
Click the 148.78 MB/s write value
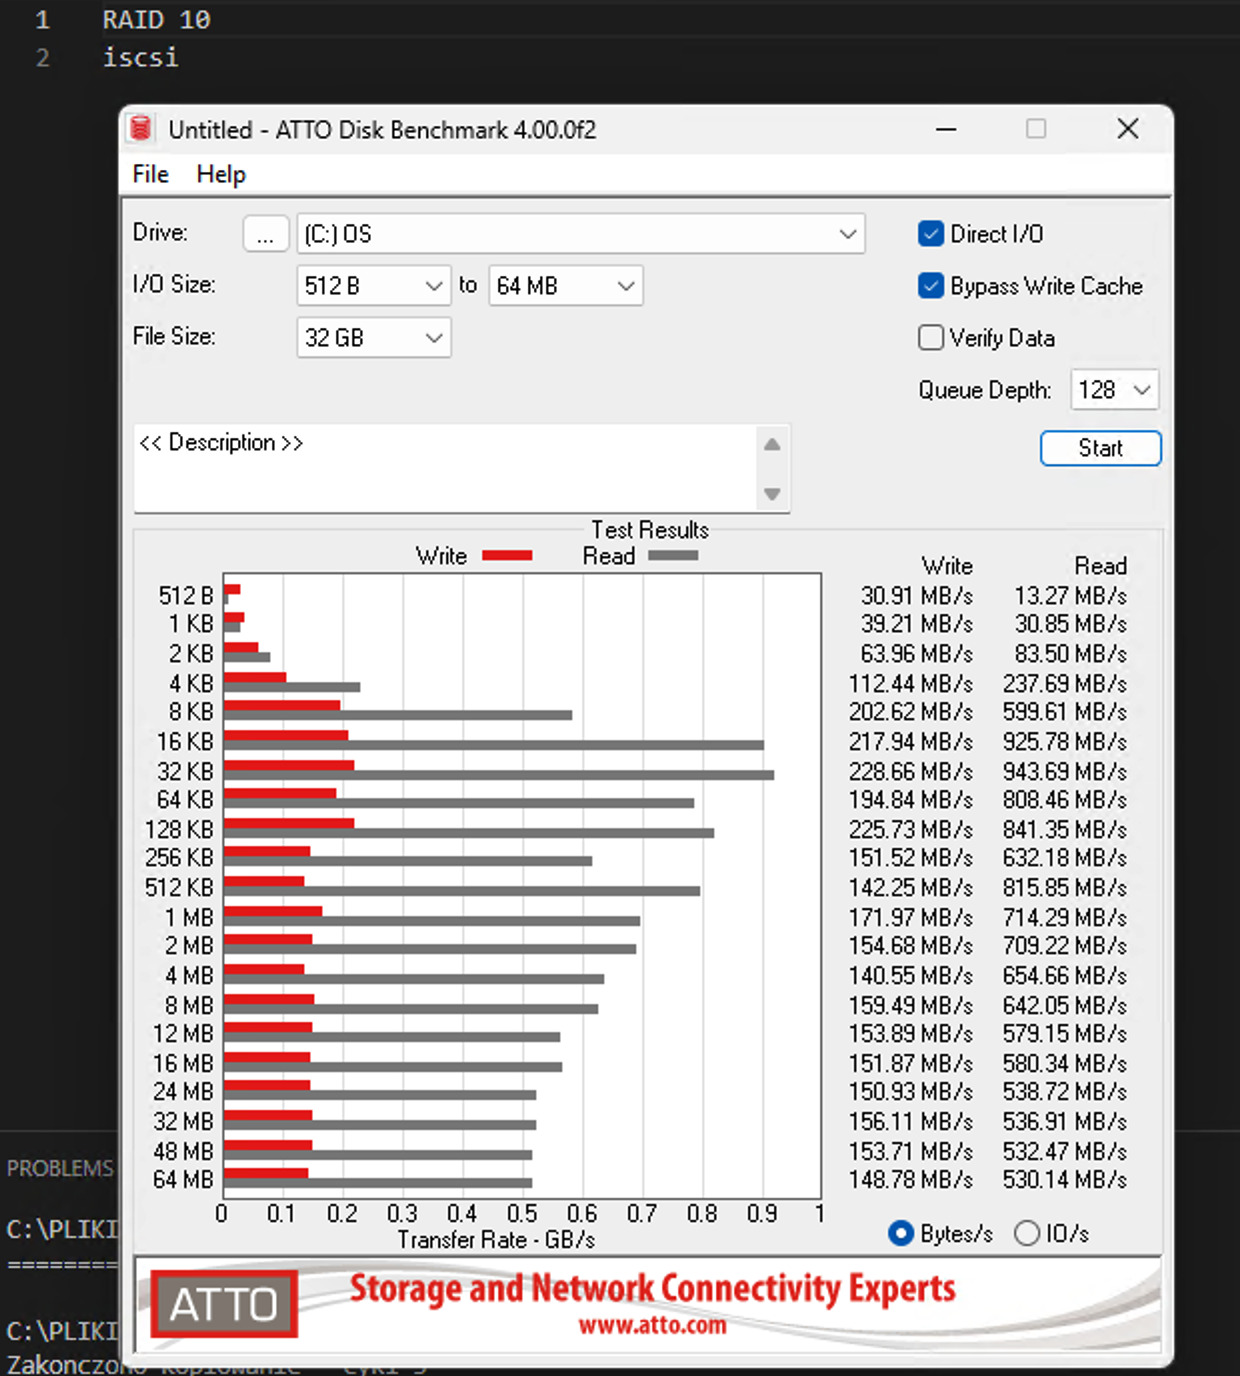click(911, 1180)
